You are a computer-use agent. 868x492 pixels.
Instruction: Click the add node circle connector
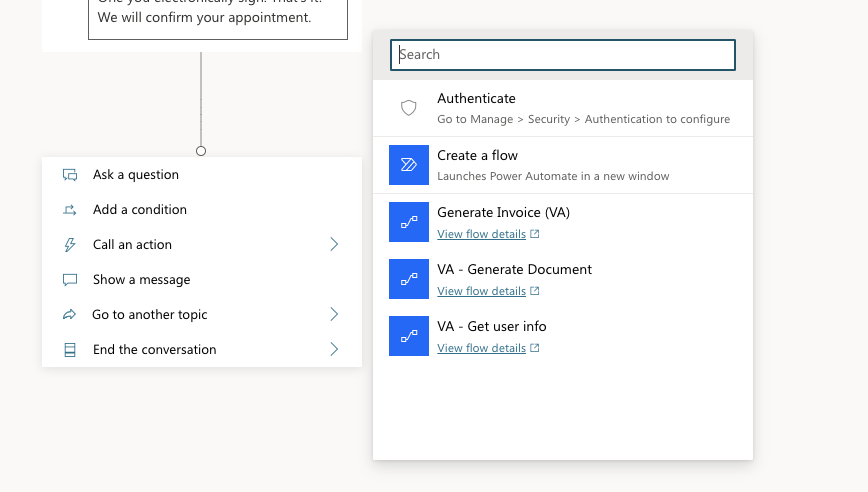[201, 151]
